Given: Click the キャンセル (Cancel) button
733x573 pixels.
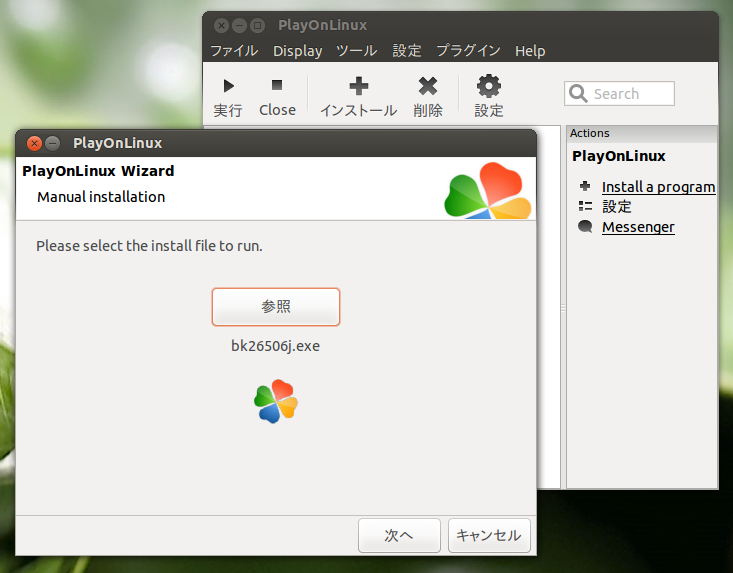Looking at the screenshot, I should (489, 535).
